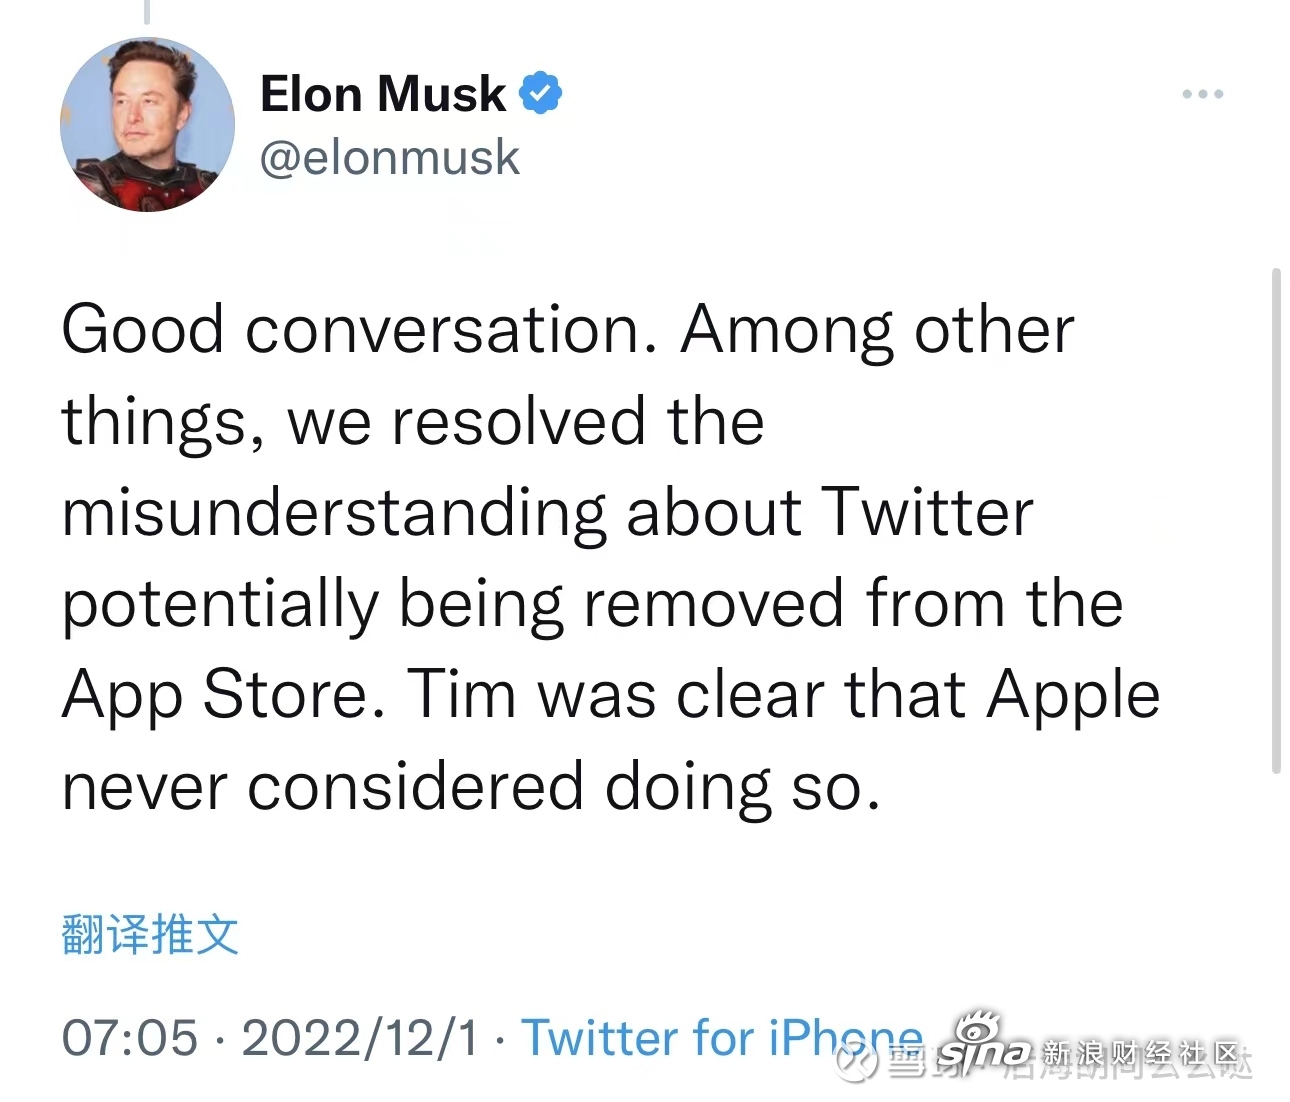Screen dimensions: 1290x1102
Task: Click the blue verified badge
Action: [541, 93]
